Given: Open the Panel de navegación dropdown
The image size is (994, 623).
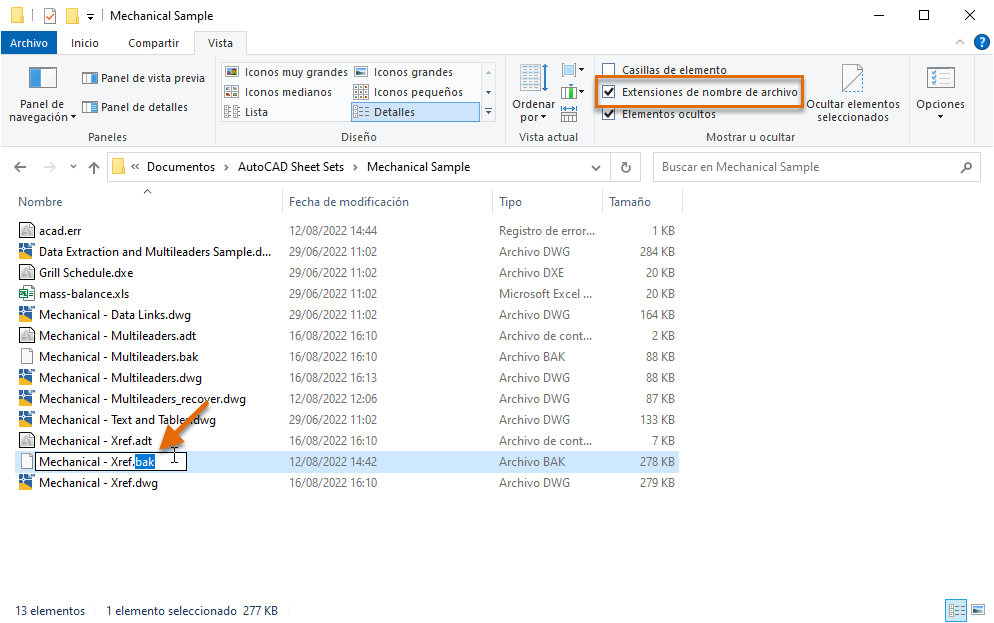Looking at the screenshot, I should (42, 94).
